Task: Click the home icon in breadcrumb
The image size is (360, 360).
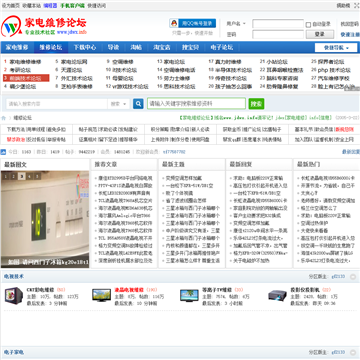Action: point(4,118)
